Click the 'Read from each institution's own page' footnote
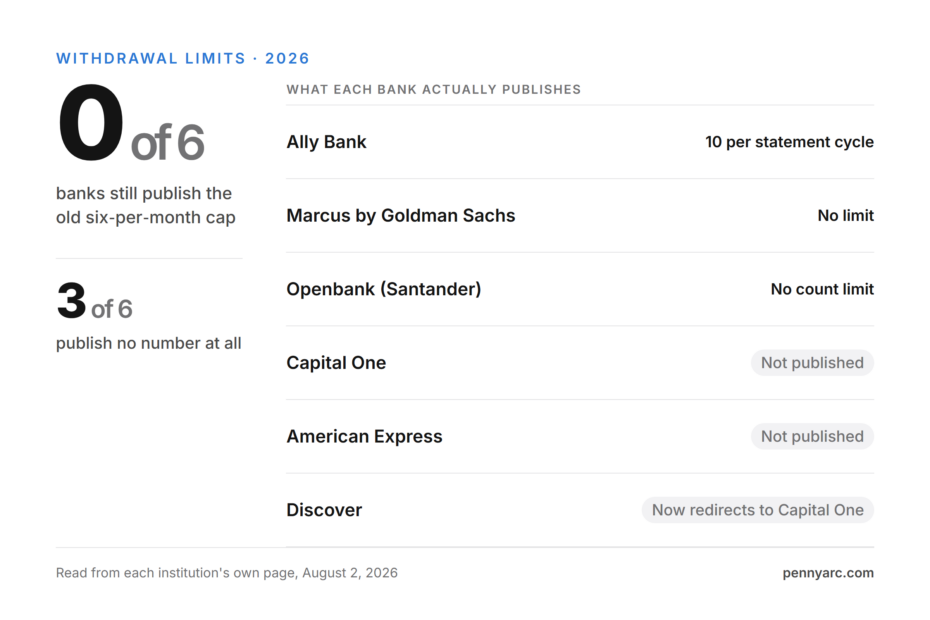The height and width of the screenshot is (620, 930). pyautogui.click(x=227, y=573)
